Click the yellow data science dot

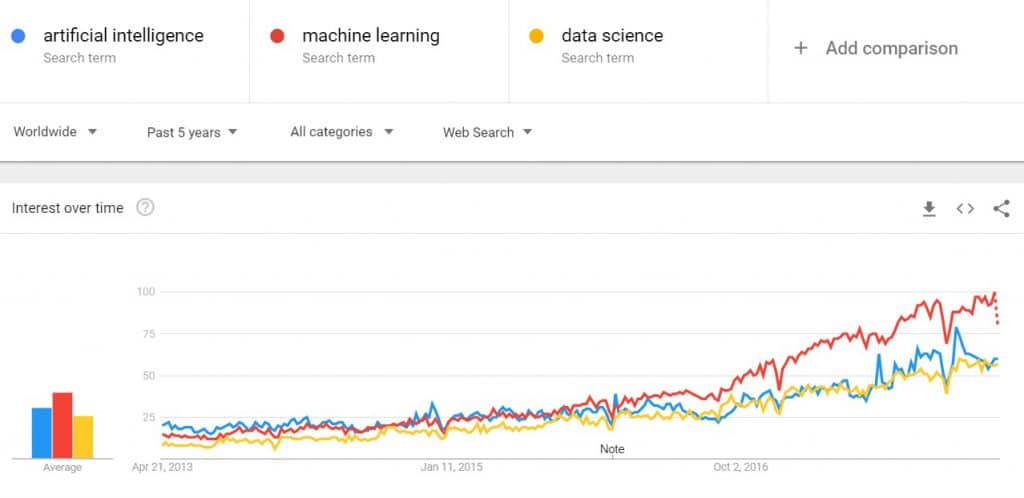(x=536, y=37)
